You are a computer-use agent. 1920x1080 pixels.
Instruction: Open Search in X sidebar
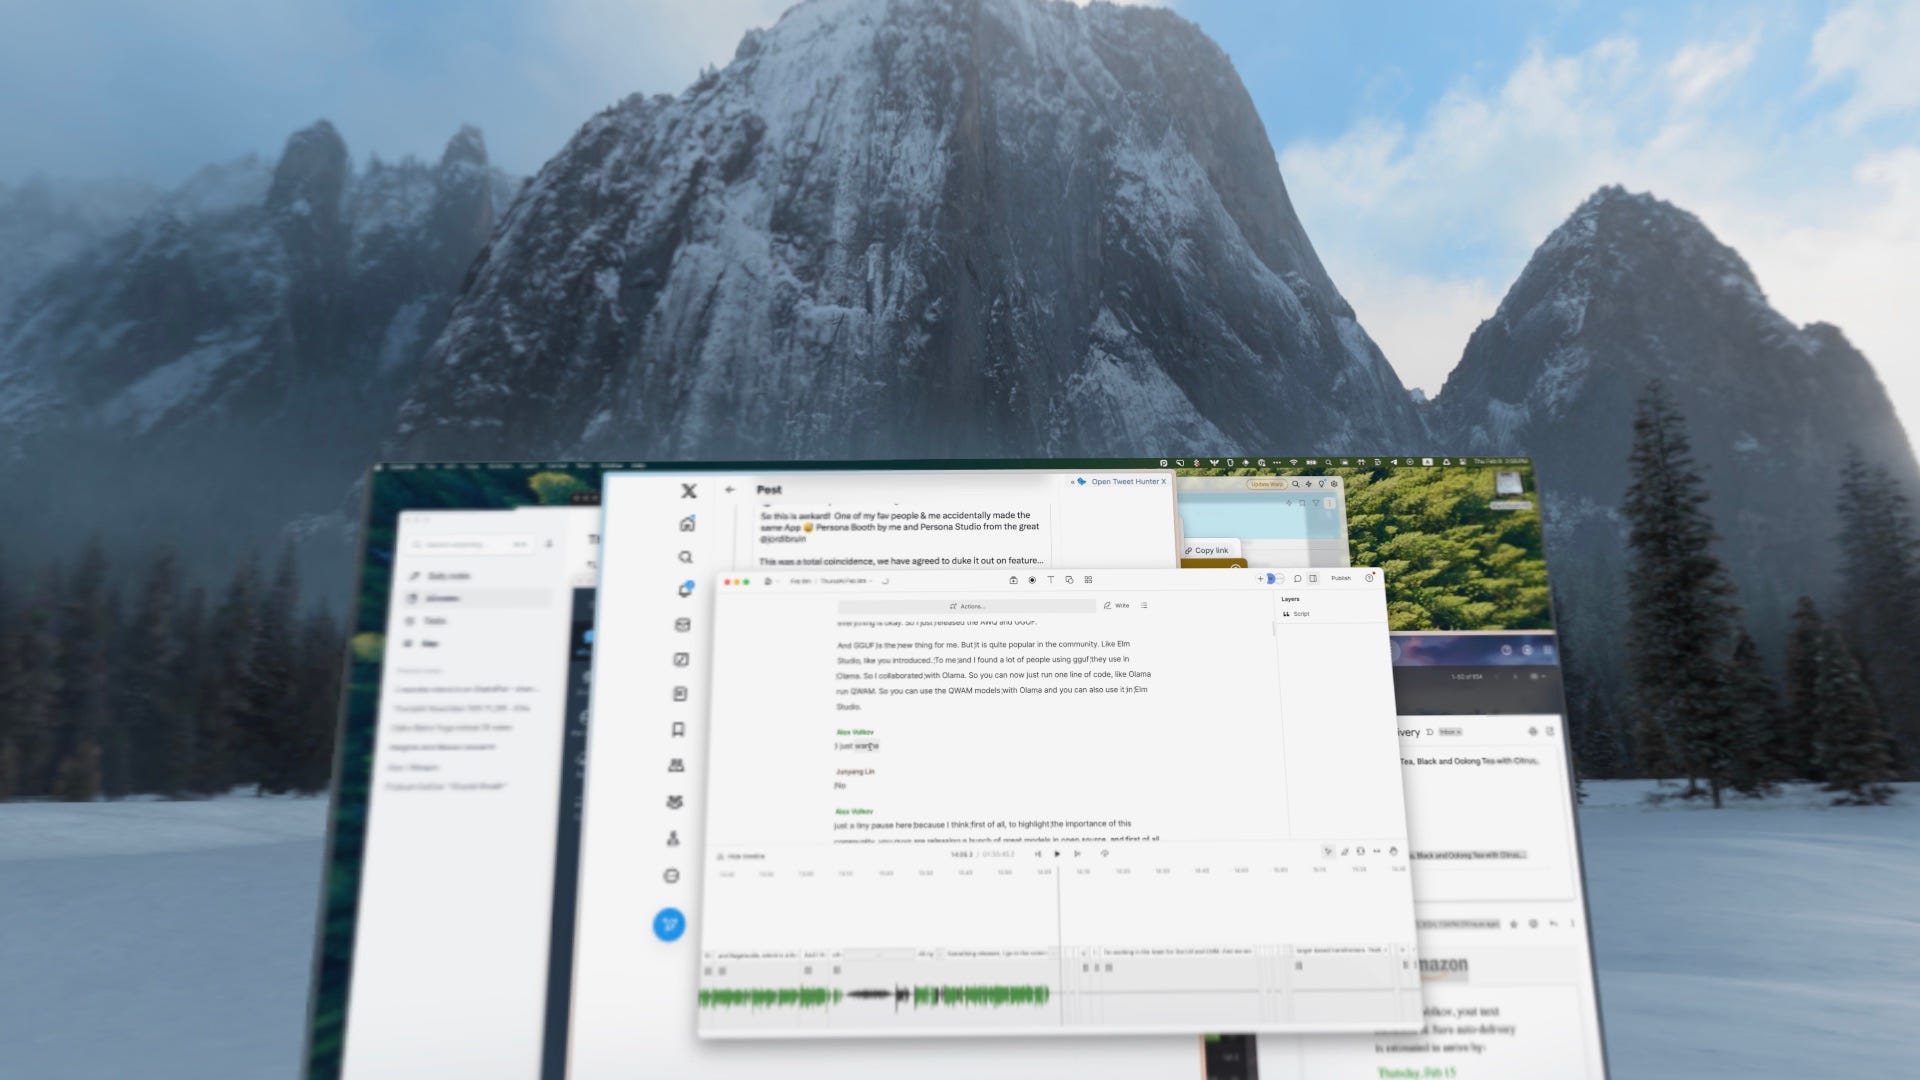click(x=685, y=557)
